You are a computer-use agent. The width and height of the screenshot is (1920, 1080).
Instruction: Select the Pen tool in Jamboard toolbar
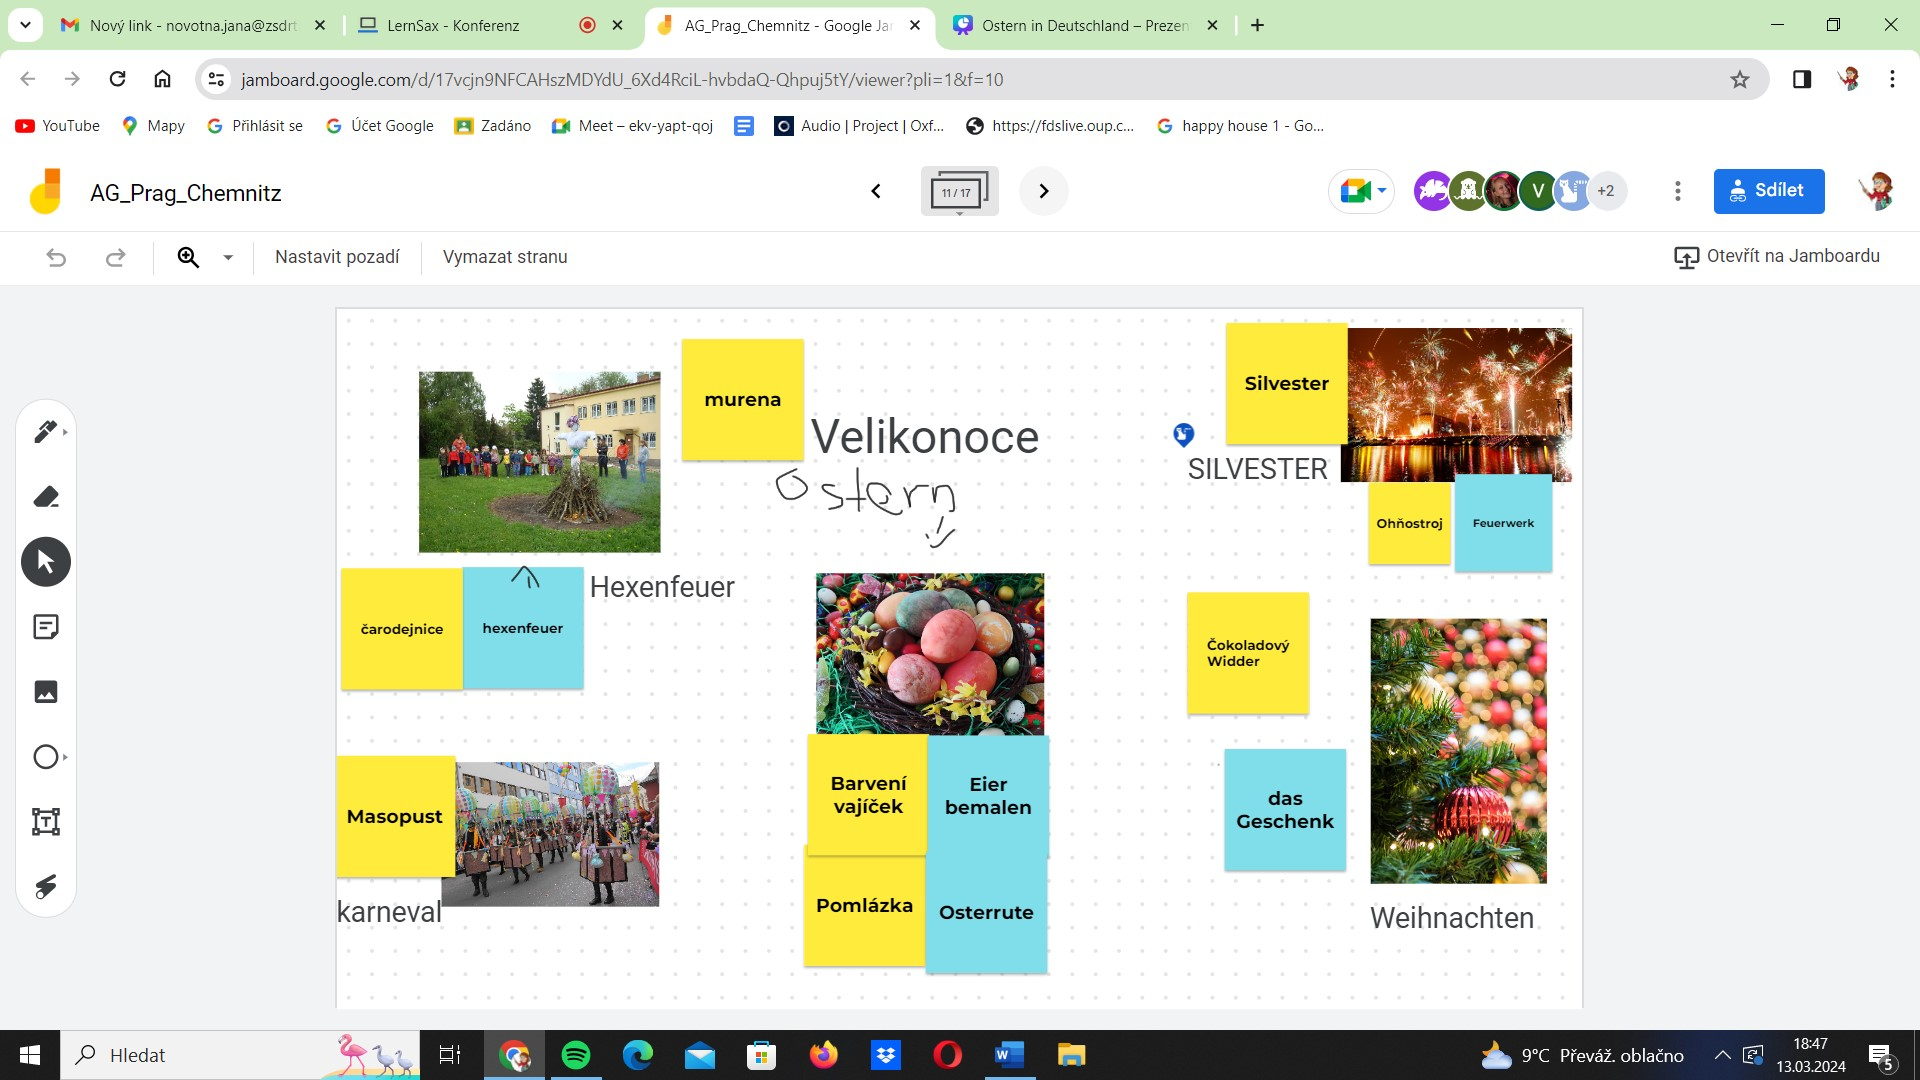[x=46, y=432]
